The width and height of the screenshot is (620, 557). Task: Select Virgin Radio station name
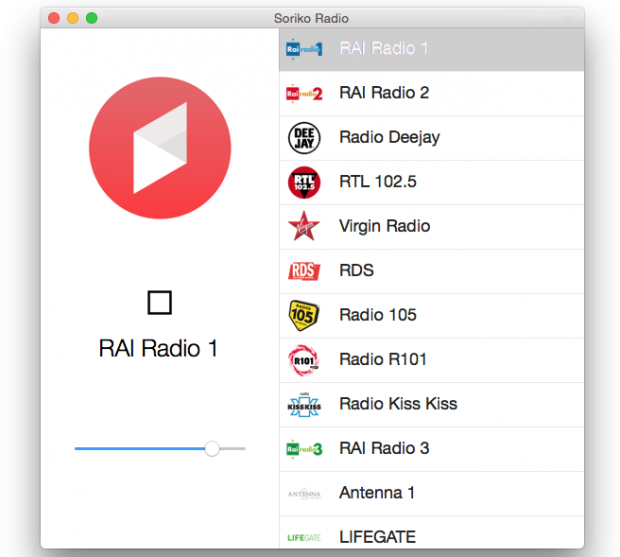[384, 226]
